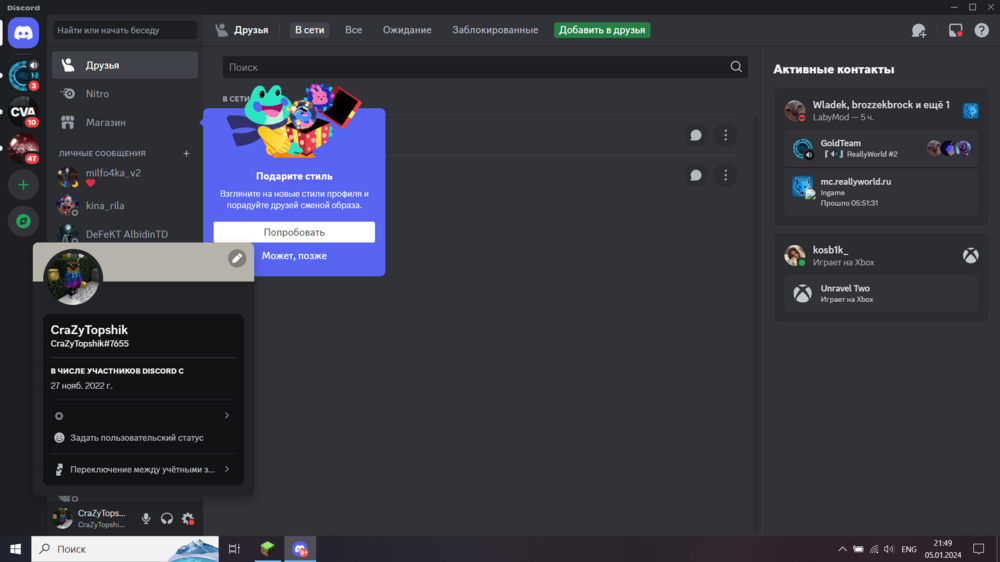Image resolution: width=1000 pixels, height=562 pixels.
Task: Click the Попробовать button
Action: [294, 232]
